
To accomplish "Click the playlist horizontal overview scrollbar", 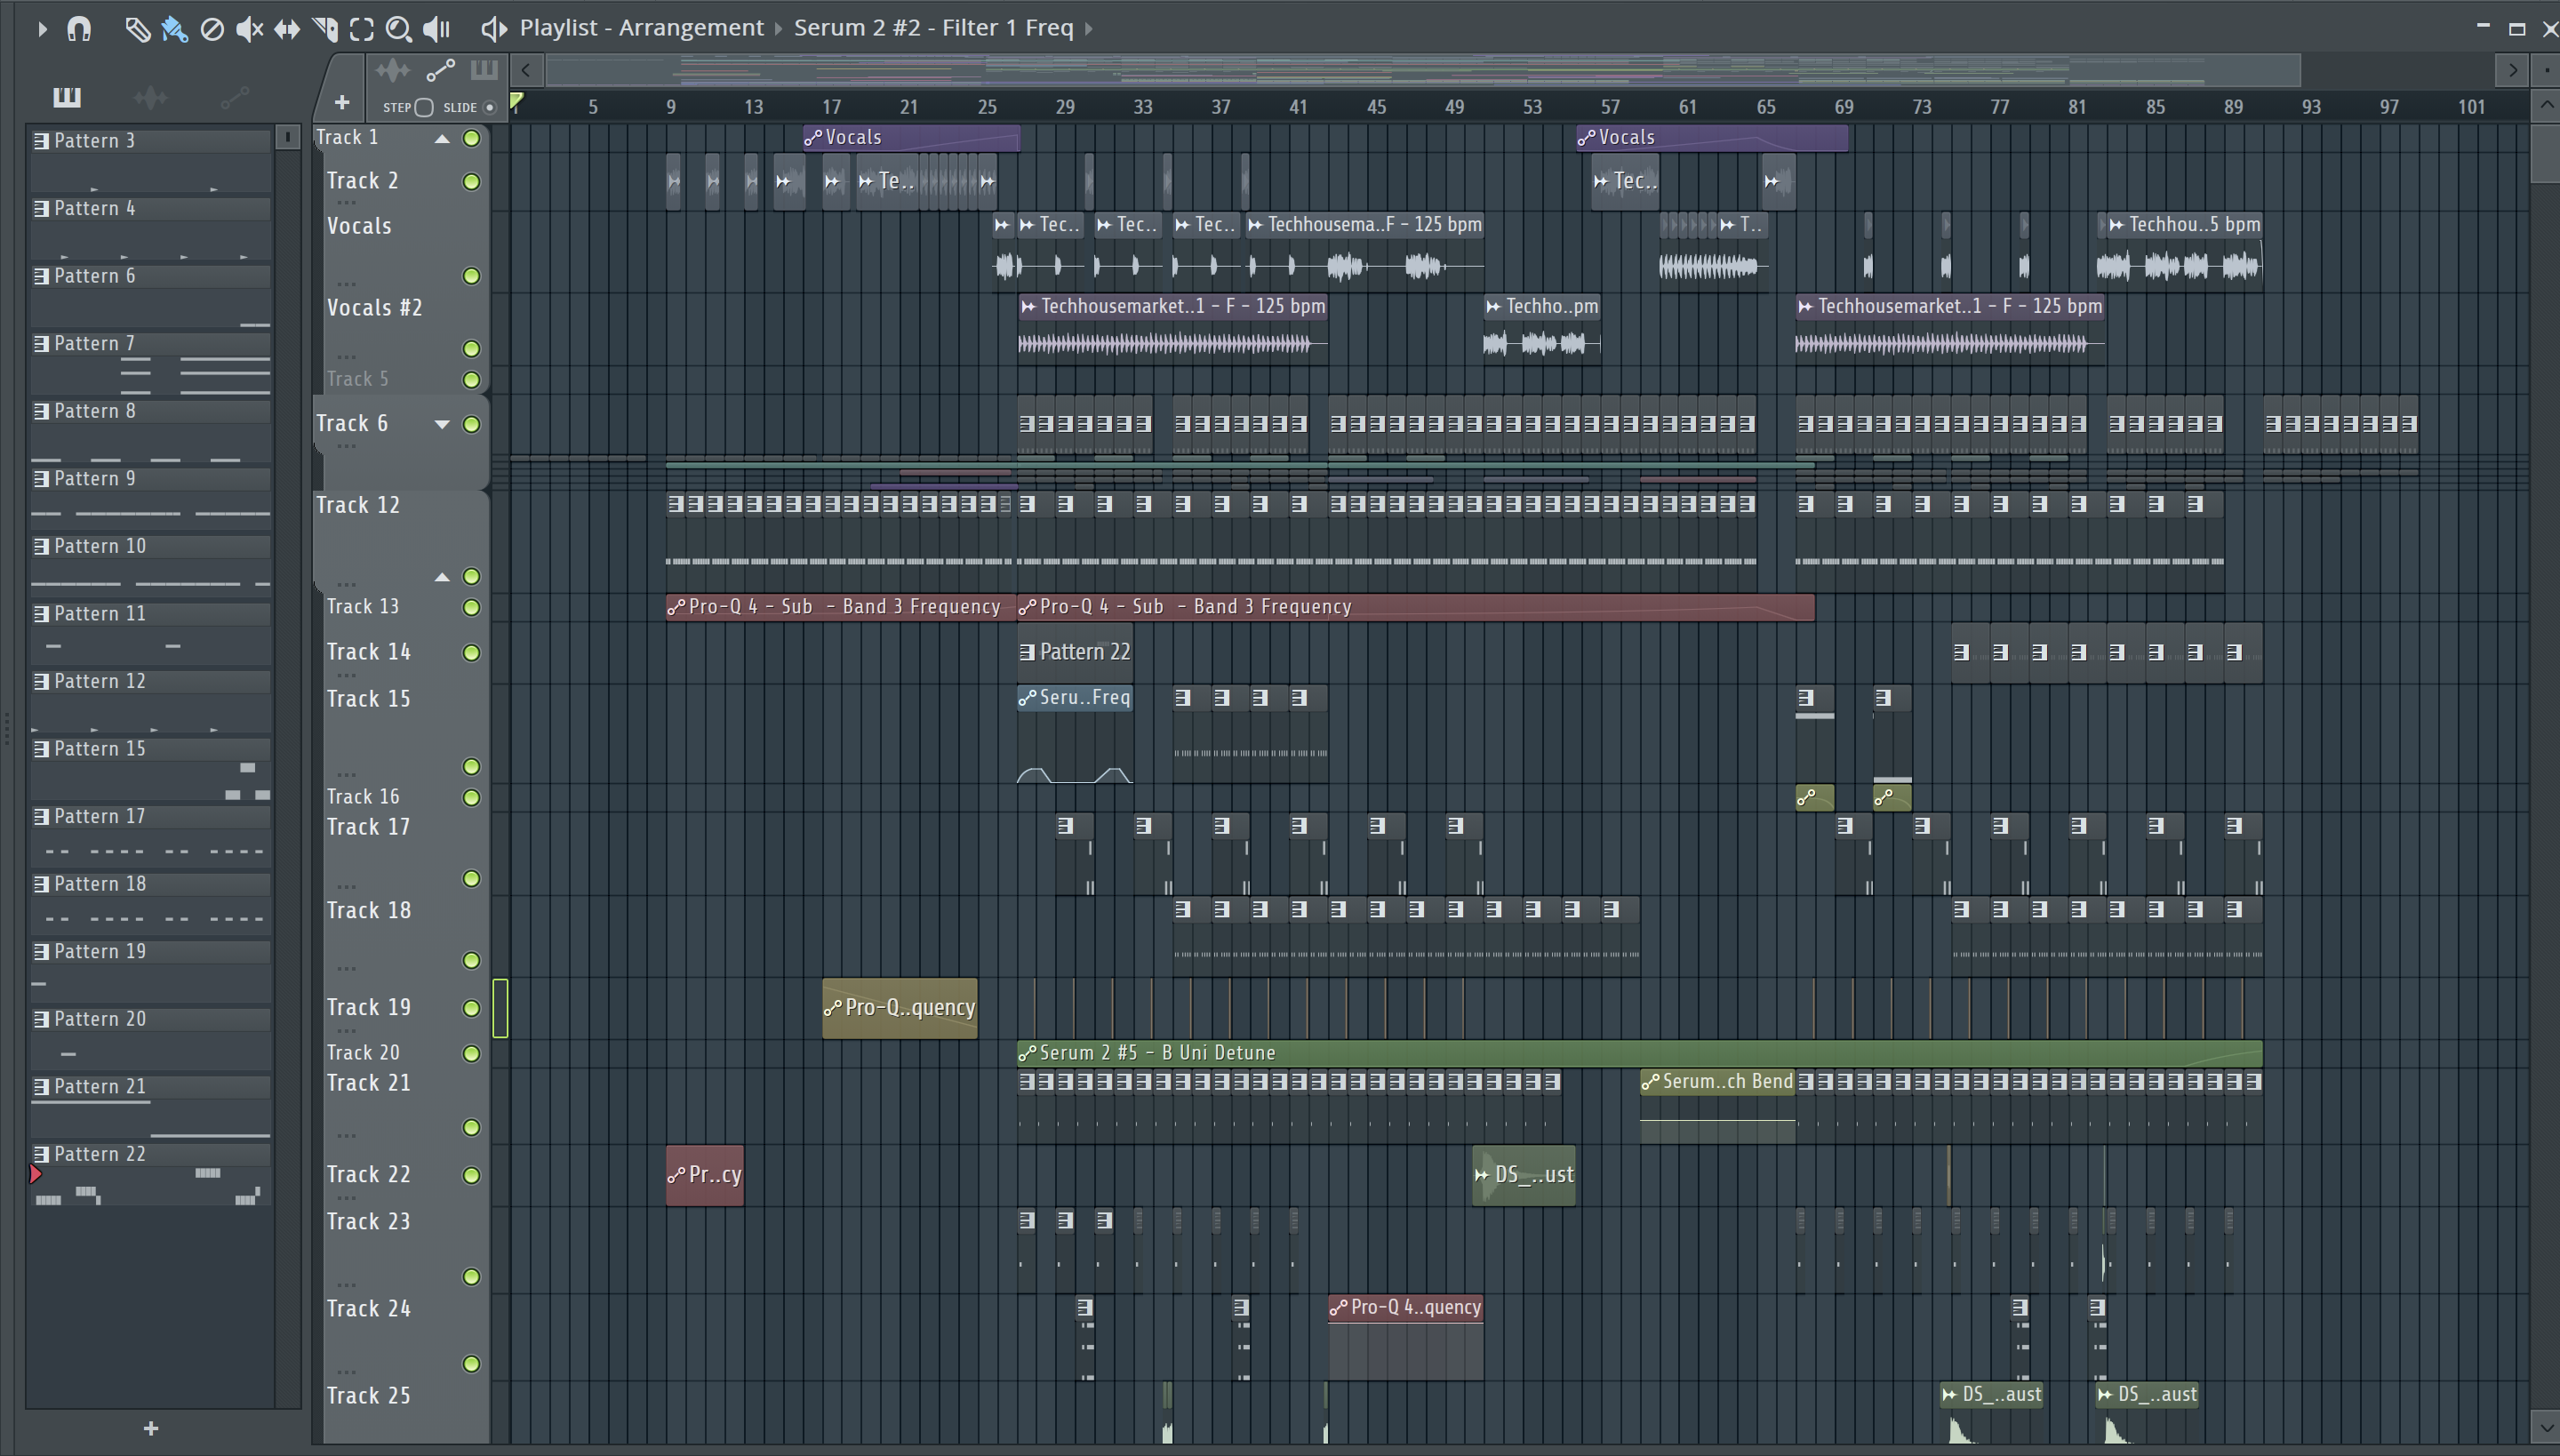I will pos(1424,70).
